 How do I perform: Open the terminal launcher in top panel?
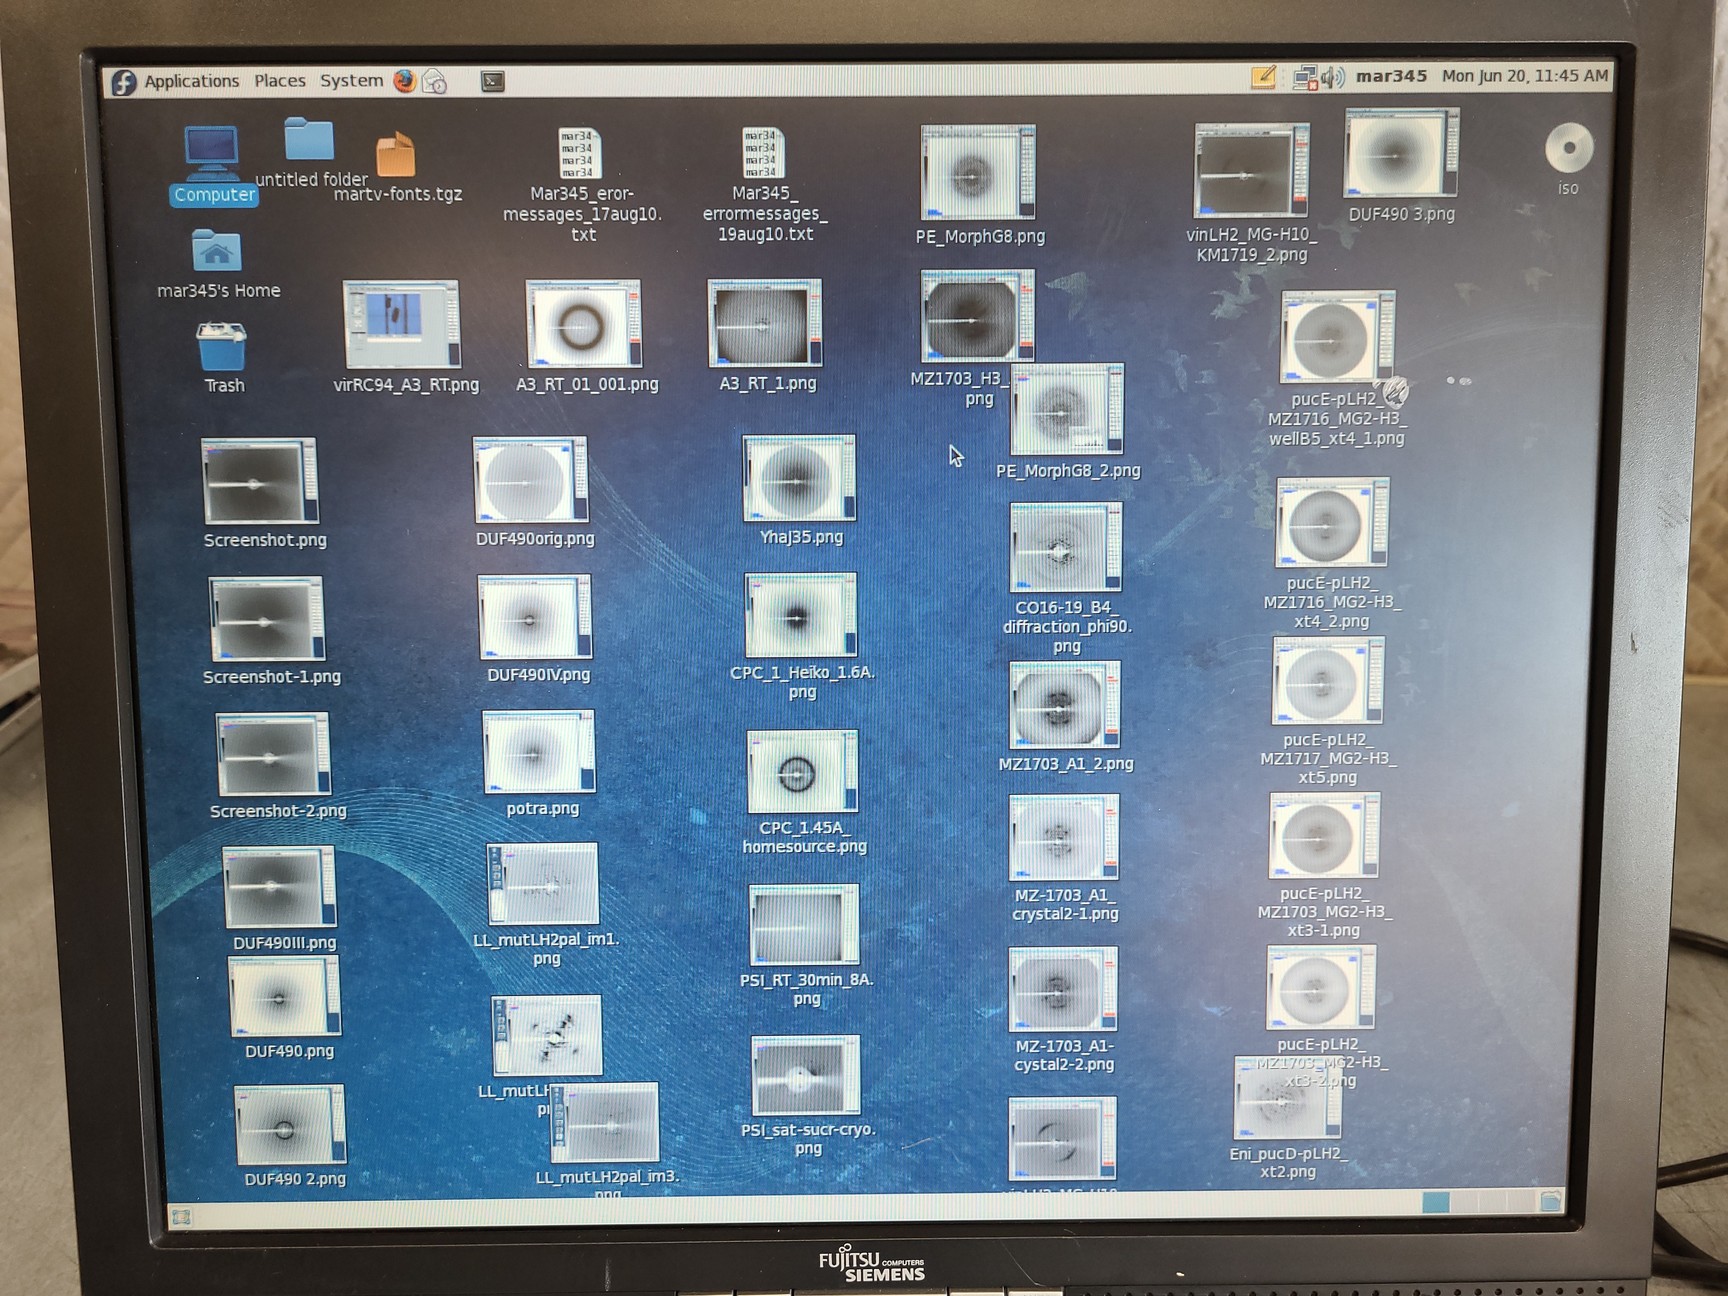coord(492,81)
